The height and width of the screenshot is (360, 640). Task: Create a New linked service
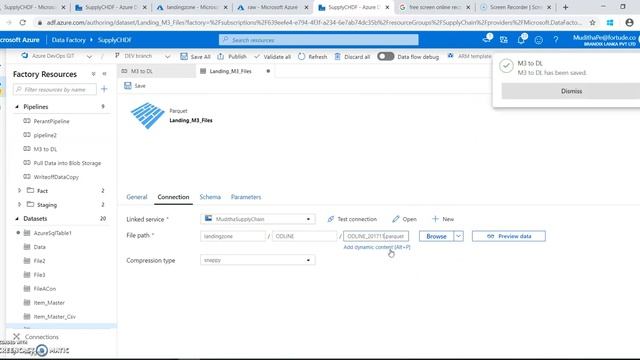pos(443,219)
